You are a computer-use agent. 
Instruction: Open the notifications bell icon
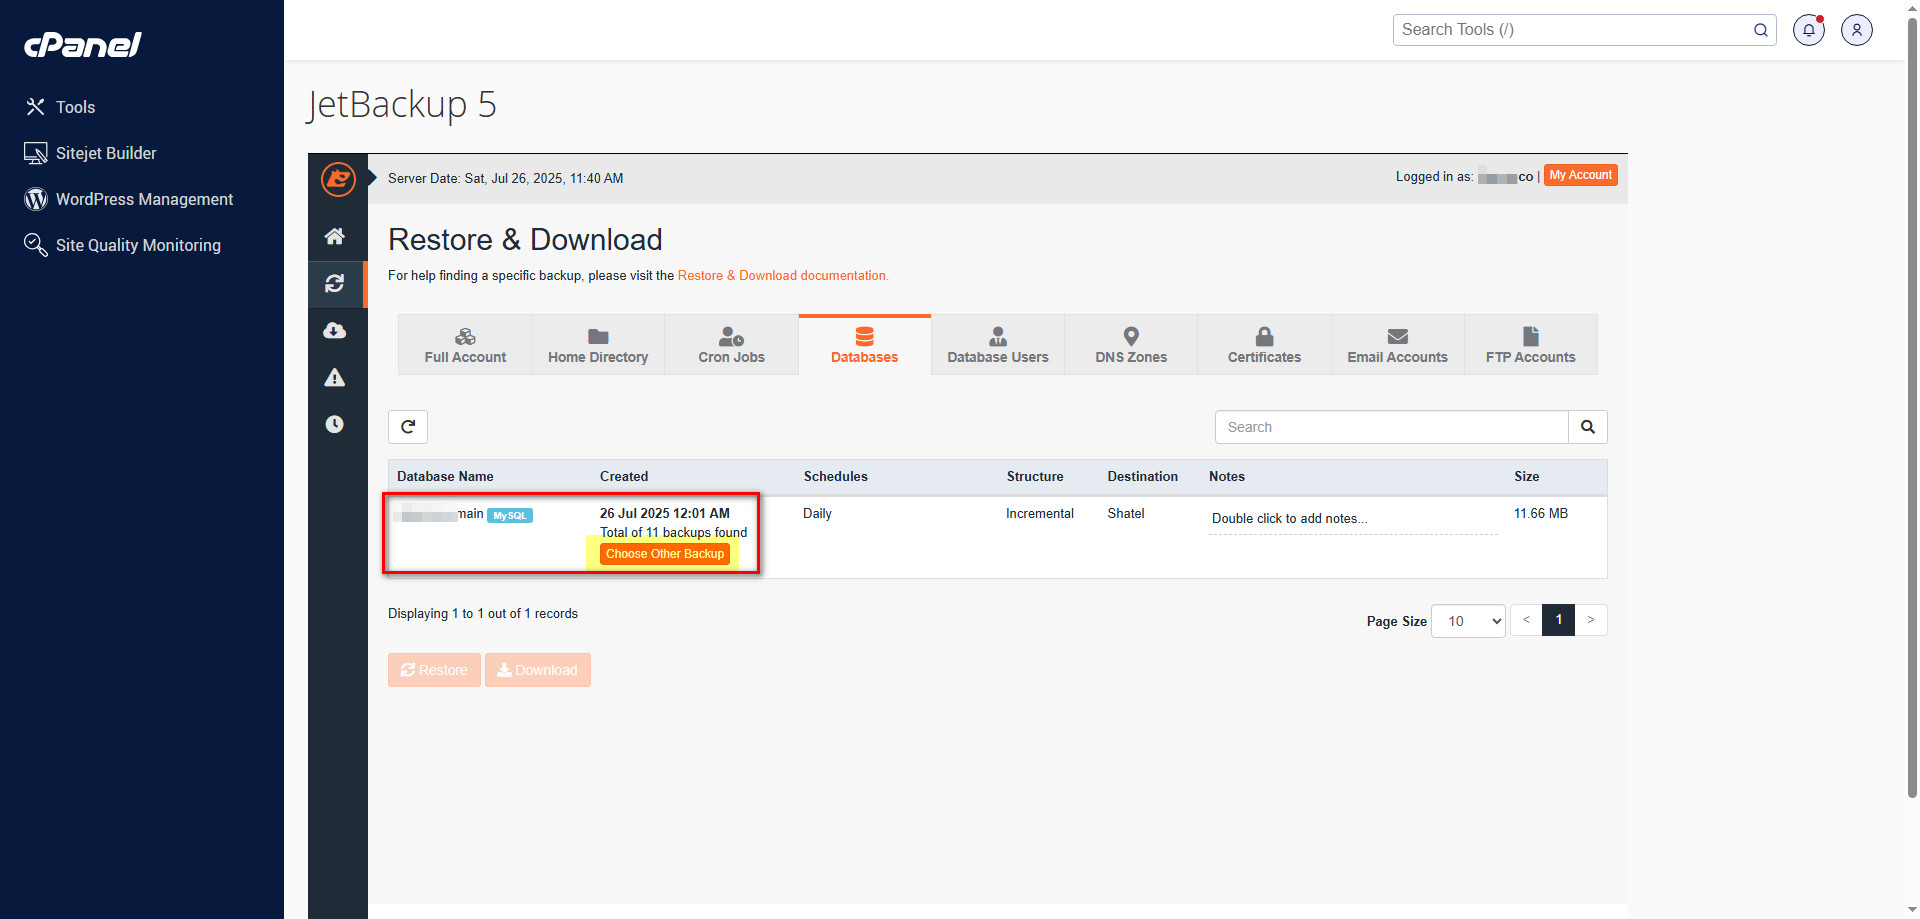pyautogui.click(x=1808, y=30)
